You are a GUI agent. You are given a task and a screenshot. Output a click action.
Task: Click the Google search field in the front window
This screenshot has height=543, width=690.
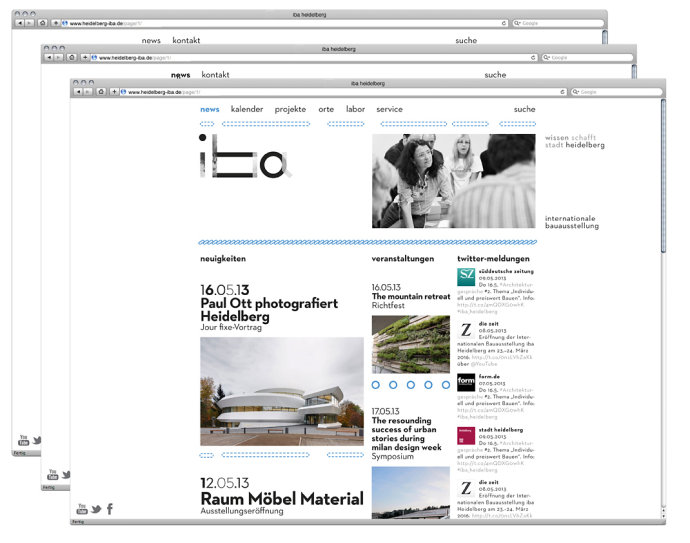tap(617, 92)
